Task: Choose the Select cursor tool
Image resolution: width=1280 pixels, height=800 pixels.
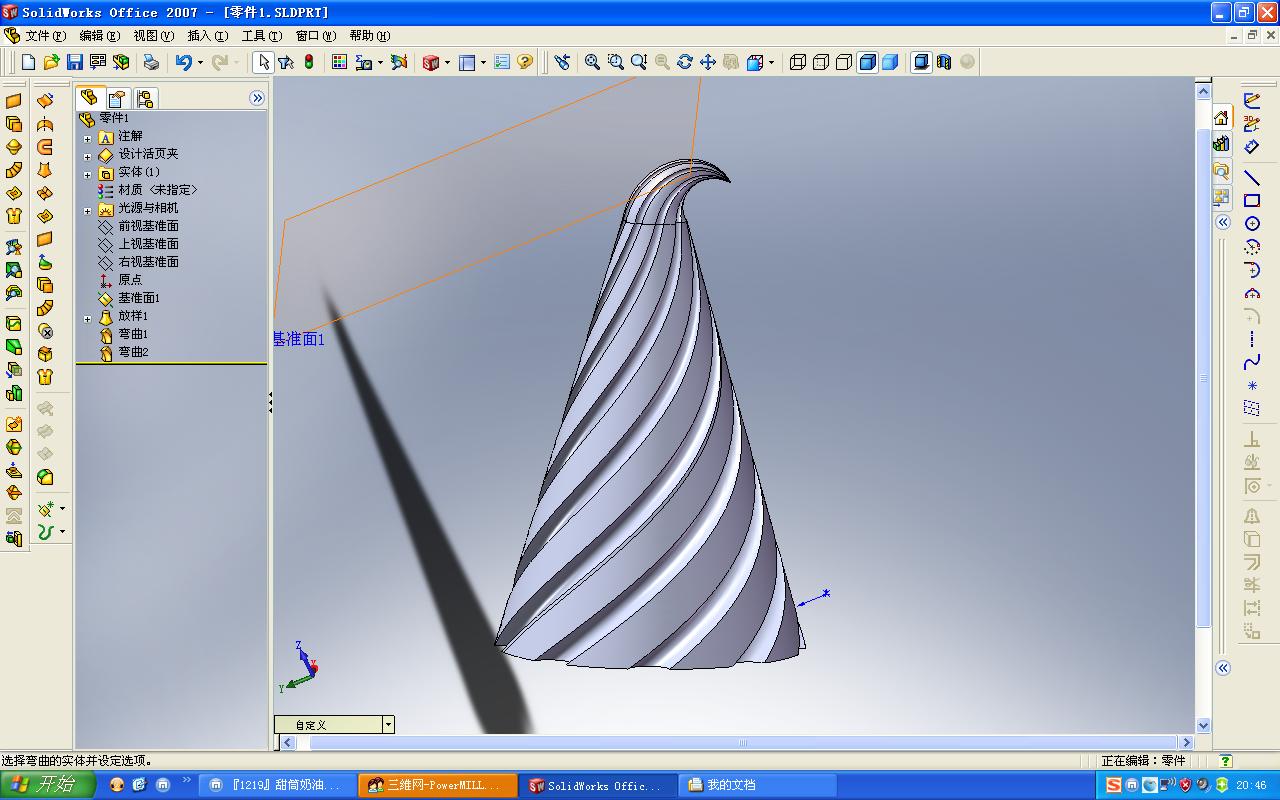Action: click(263, 62)
